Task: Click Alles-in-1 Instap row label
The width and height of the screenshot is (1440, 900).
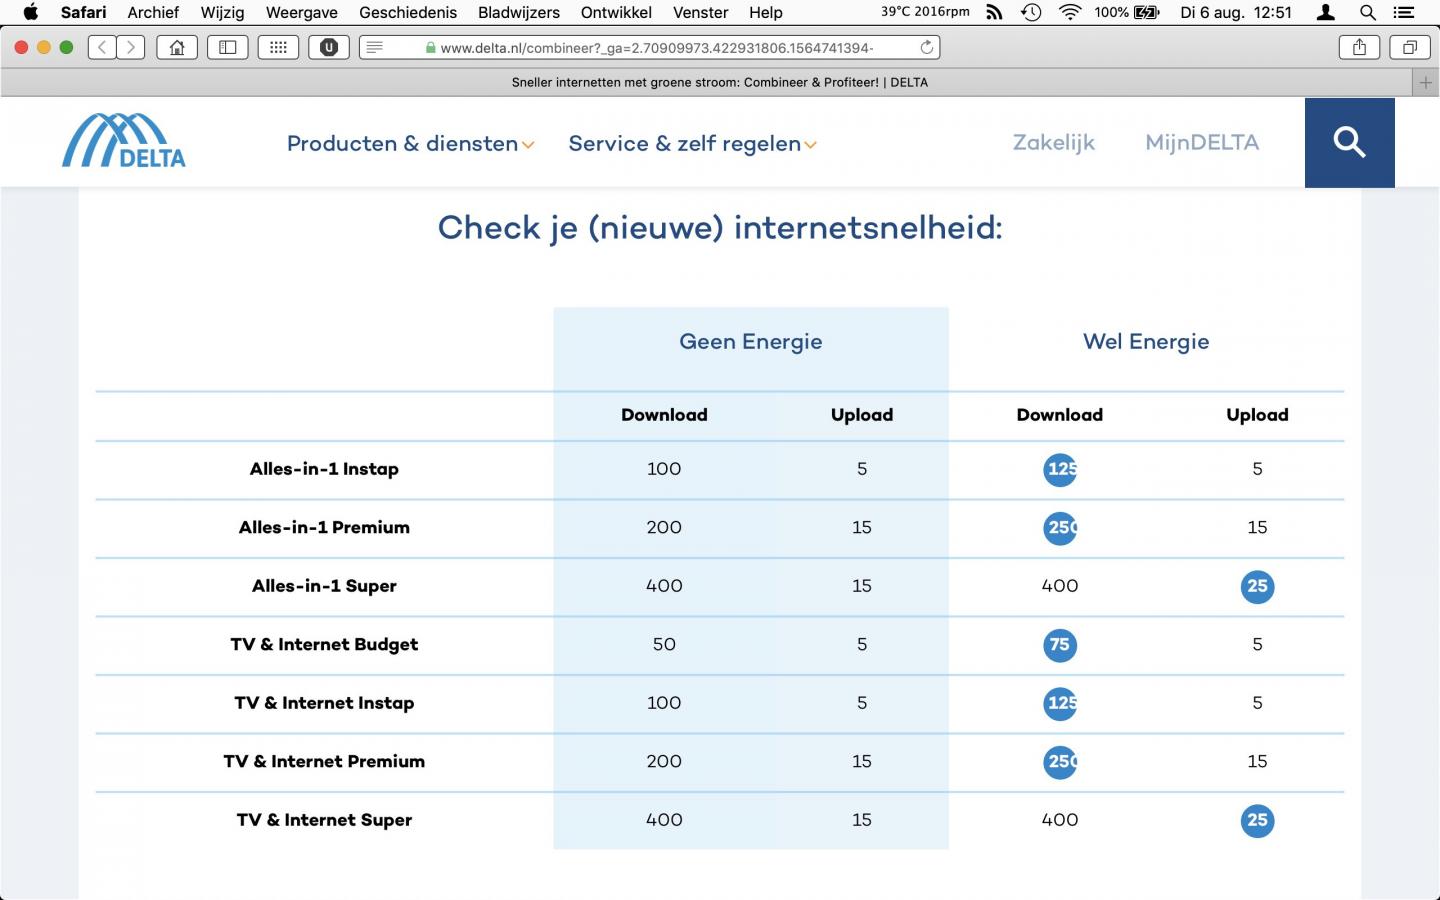Action: [x=324, y=469]
